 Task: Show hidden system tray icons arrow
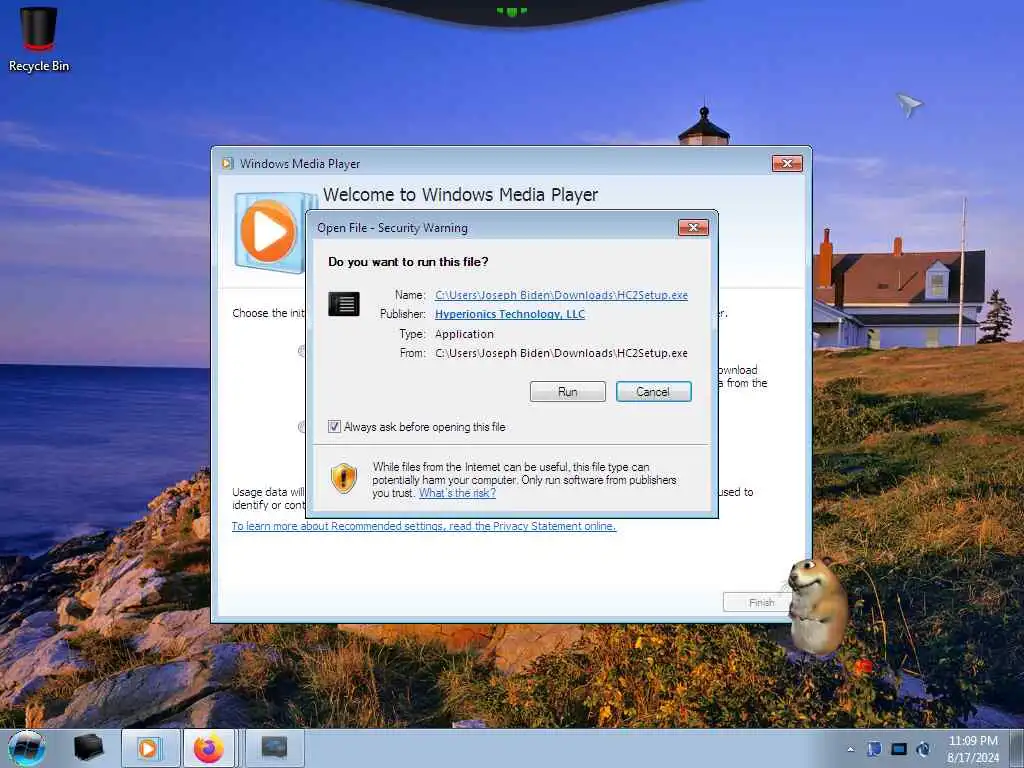850,749
